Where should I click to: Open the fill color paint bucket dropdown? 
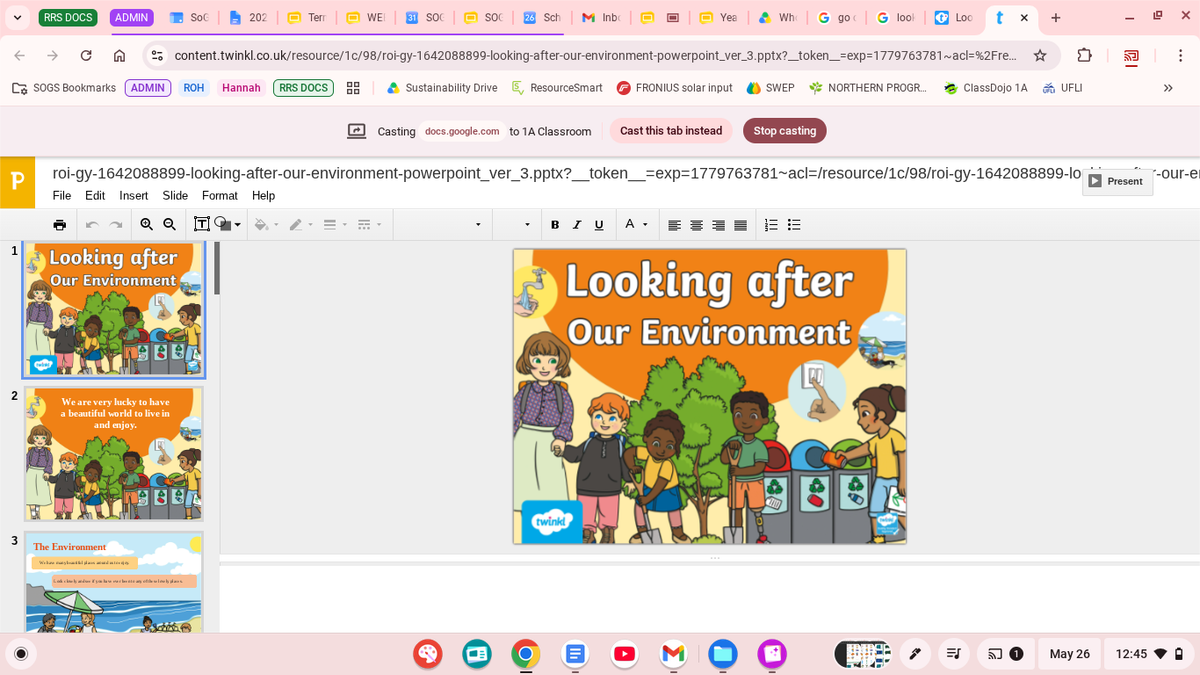[x=265, y=225]
